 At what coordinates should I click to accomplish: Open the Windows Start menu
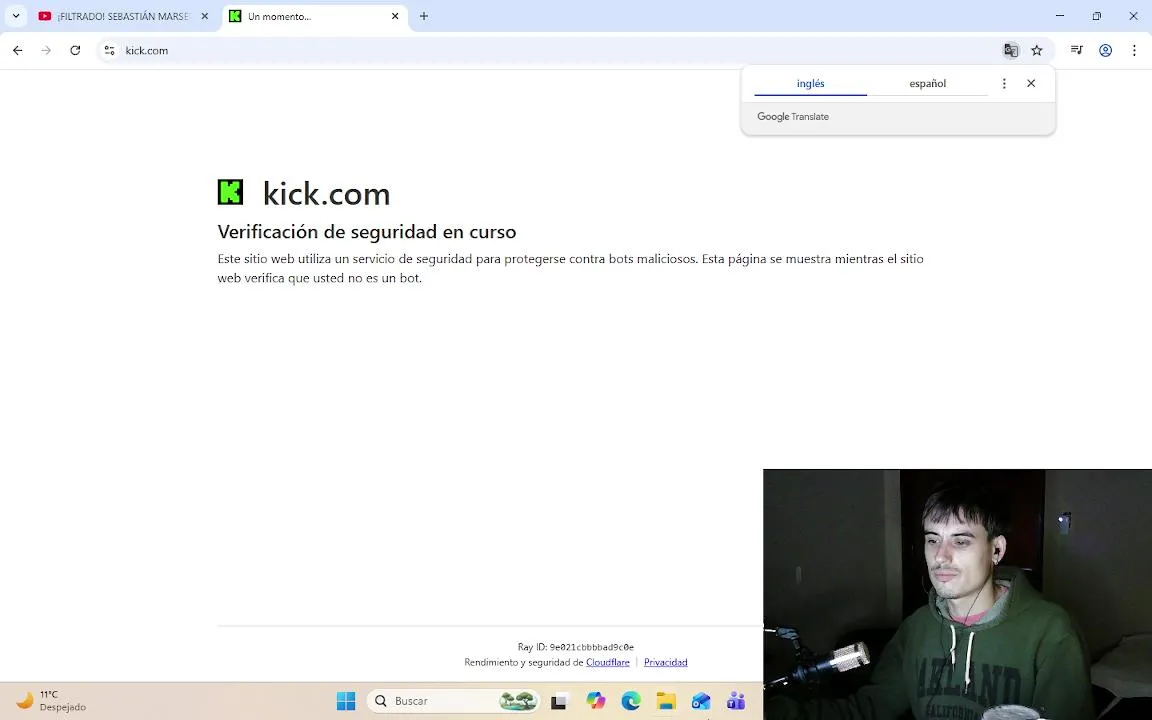pos(345,701)
